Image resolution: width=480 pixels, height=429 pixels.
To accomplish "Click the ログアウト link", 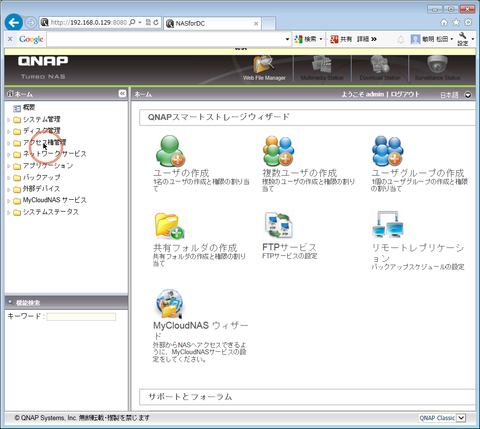I will point(405,94).
